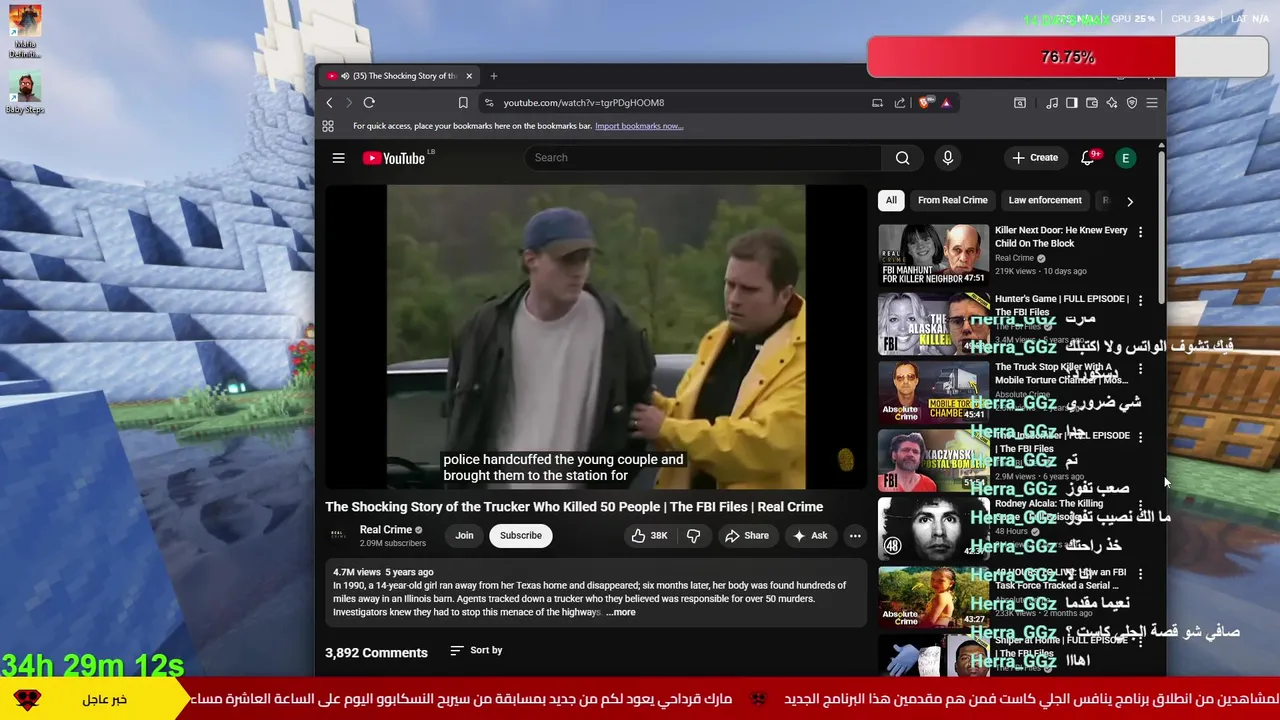Screen dimensions: 1280x720
Task: Open Brave Wallet icon
Action: point(1092,103)
